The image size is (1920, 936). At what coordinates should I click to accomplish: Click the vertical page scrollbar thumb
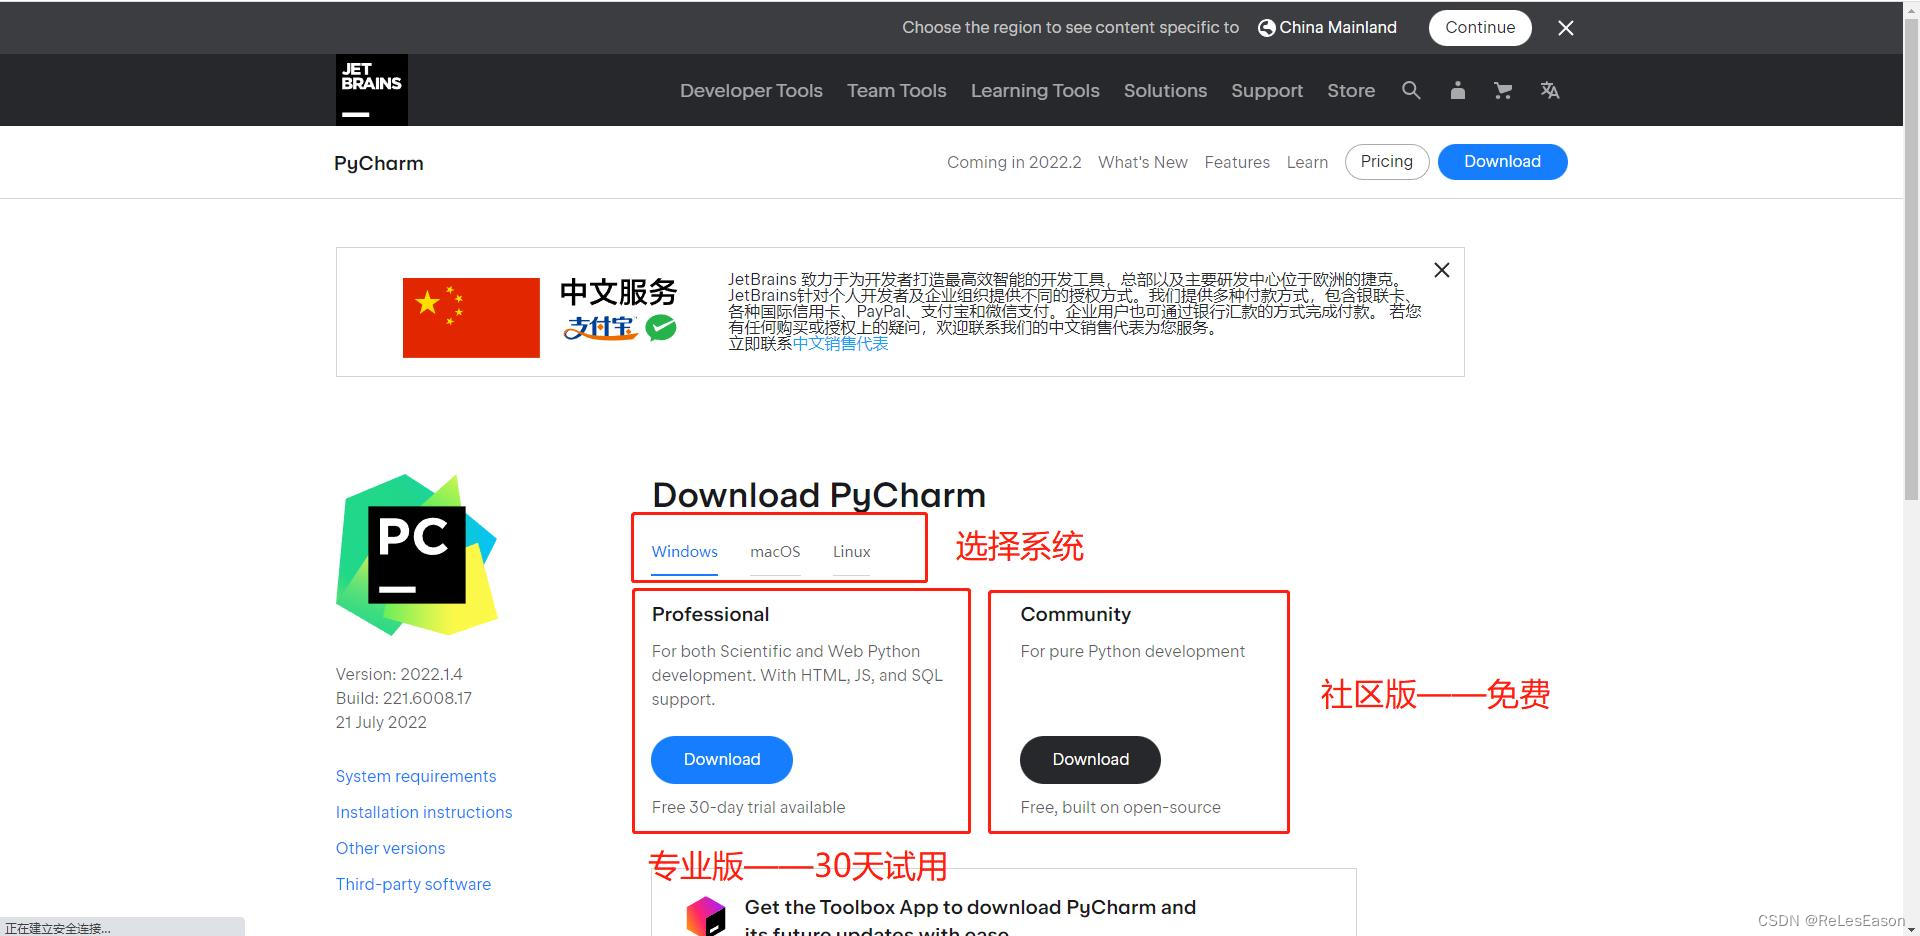(1911, 257)
